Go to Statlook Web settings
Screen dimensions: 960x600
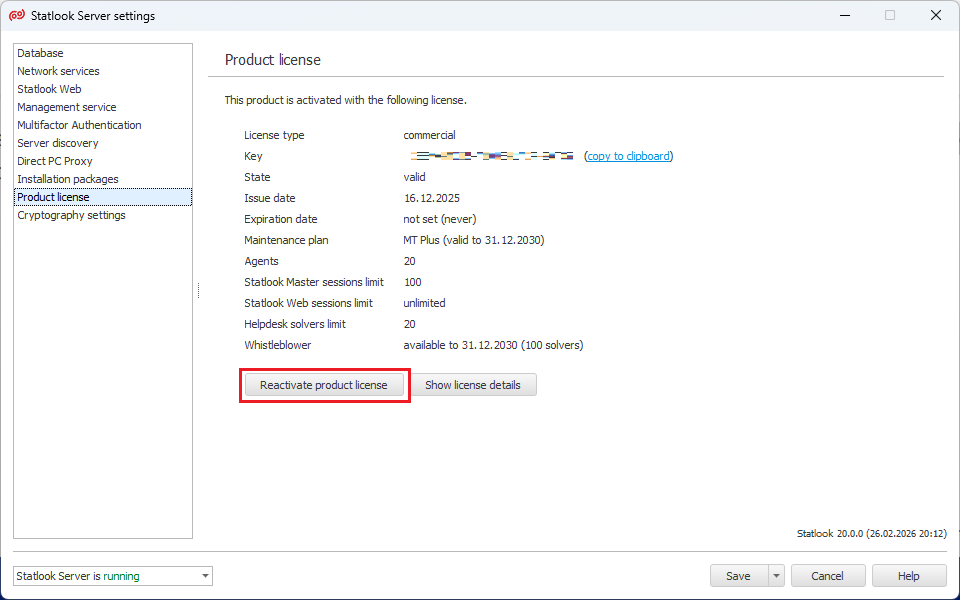(49, 89)
